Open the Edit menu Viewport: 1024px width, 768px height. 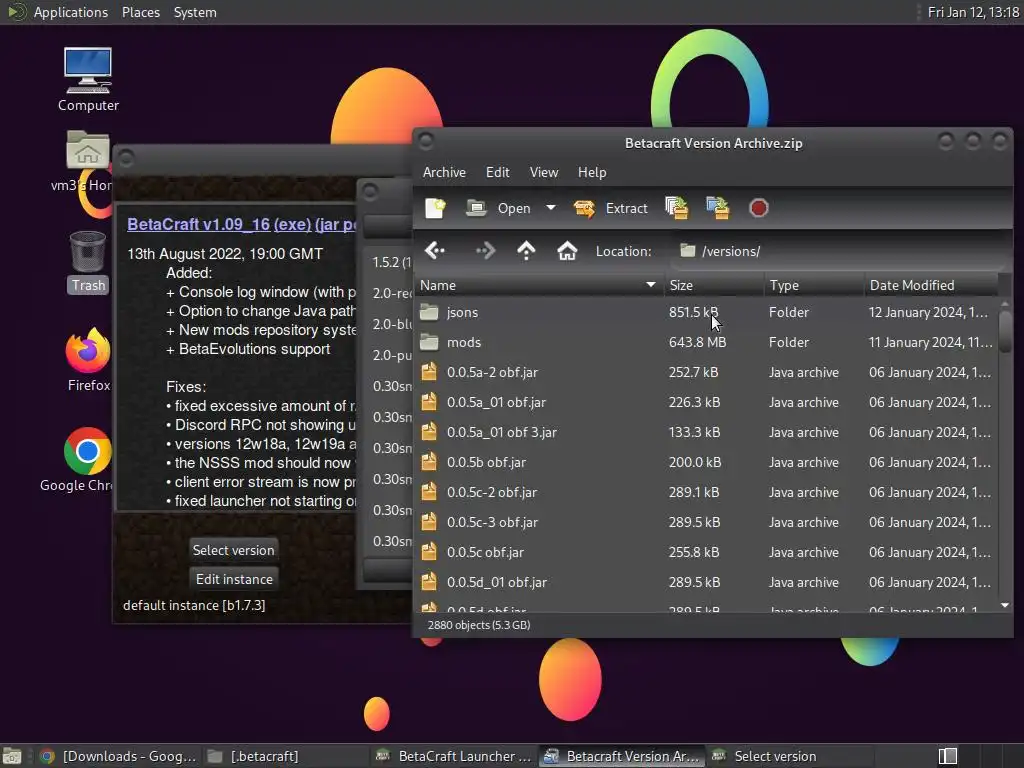coord(498,172)
